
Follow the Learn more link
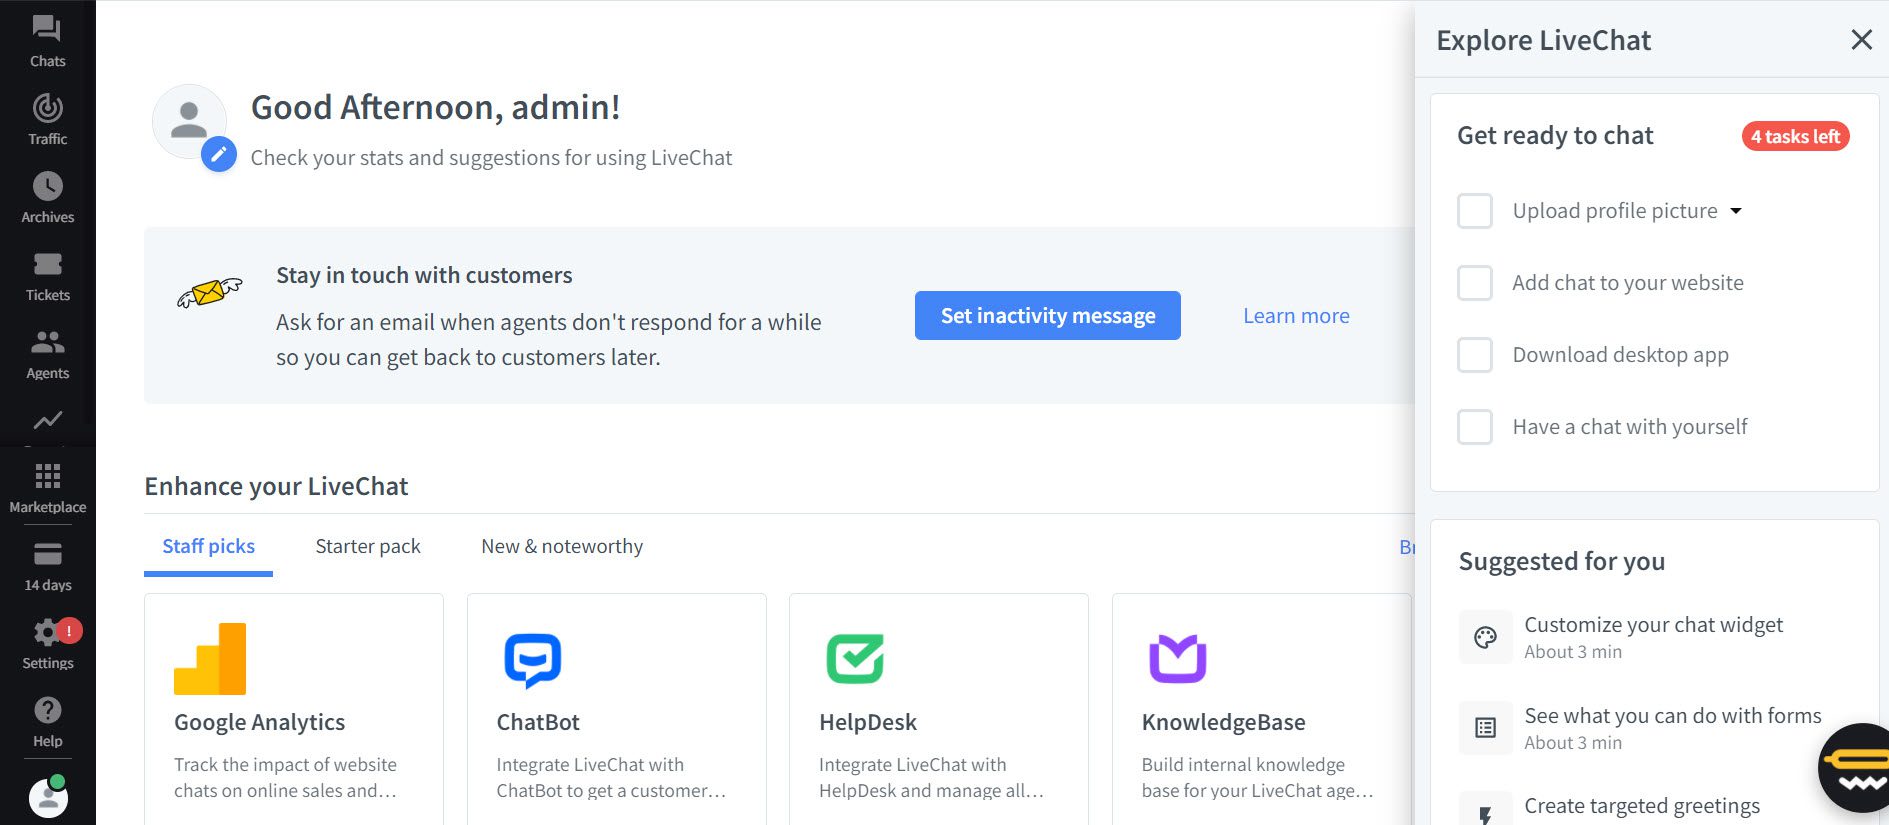[x=1296, y=316]
